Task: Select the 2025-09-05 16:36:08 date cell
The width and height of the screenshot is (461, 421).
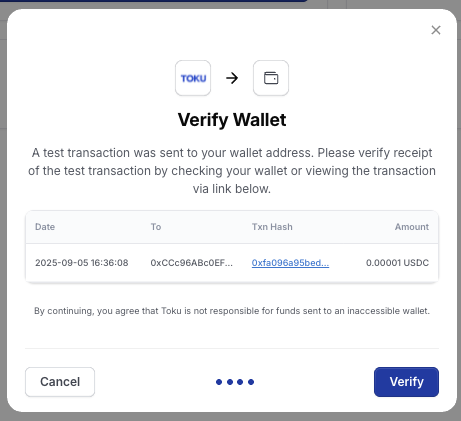Action: coord(82,263)
